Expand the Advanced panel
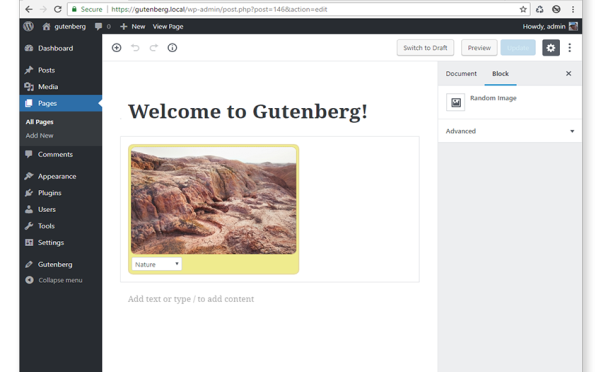The width and height of the screenshot is (601, 372). click(x=510, y=131)
